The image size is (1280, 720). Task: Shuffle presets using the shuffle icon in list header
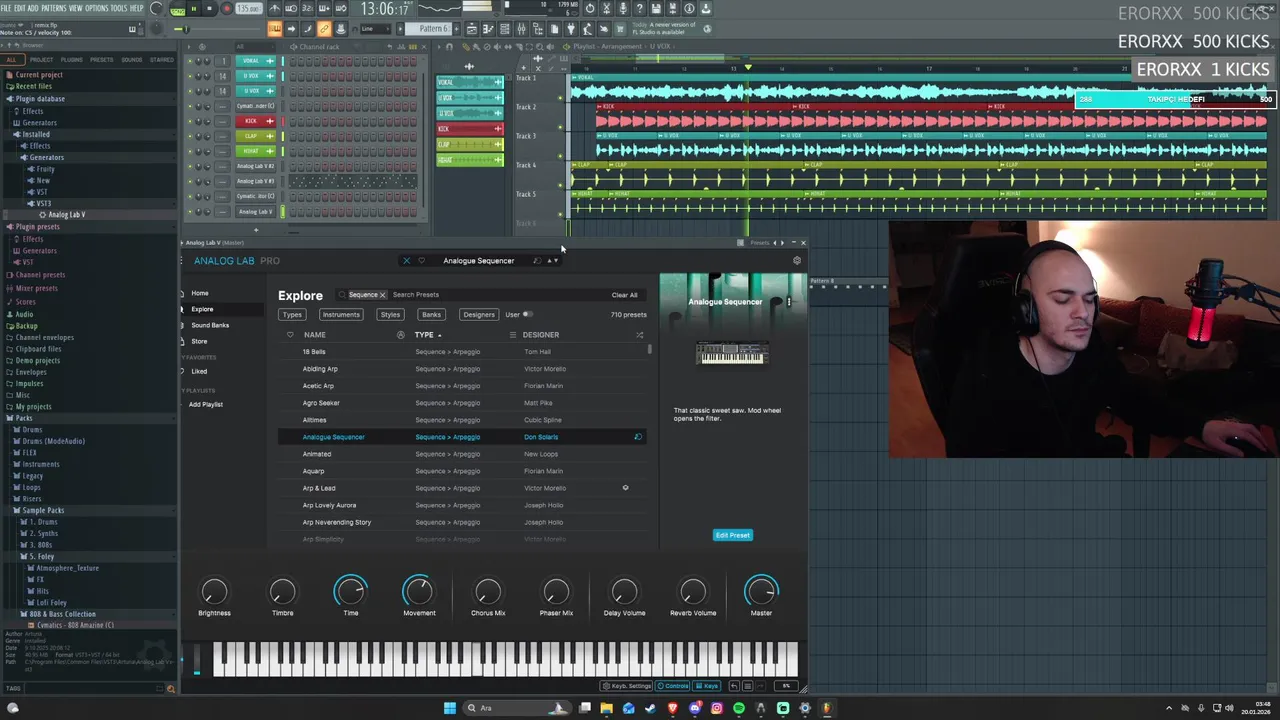click(639, 335)
